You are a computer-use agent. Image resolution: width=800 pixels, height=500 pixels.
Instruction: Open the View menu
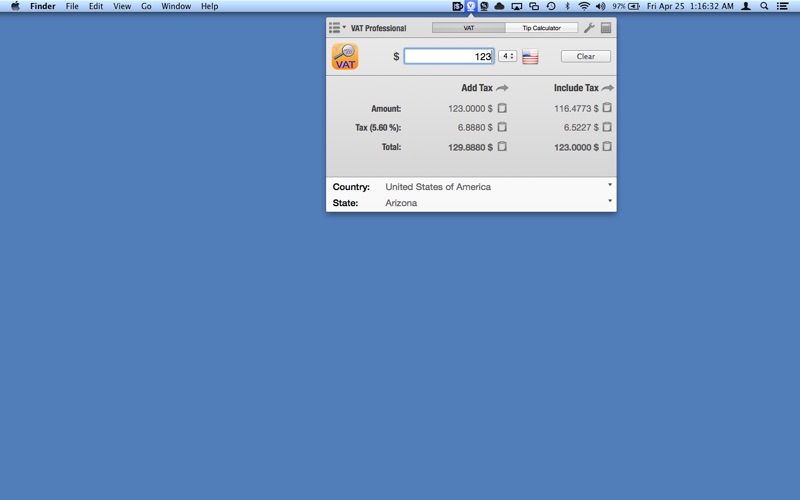tap(122, 6)
